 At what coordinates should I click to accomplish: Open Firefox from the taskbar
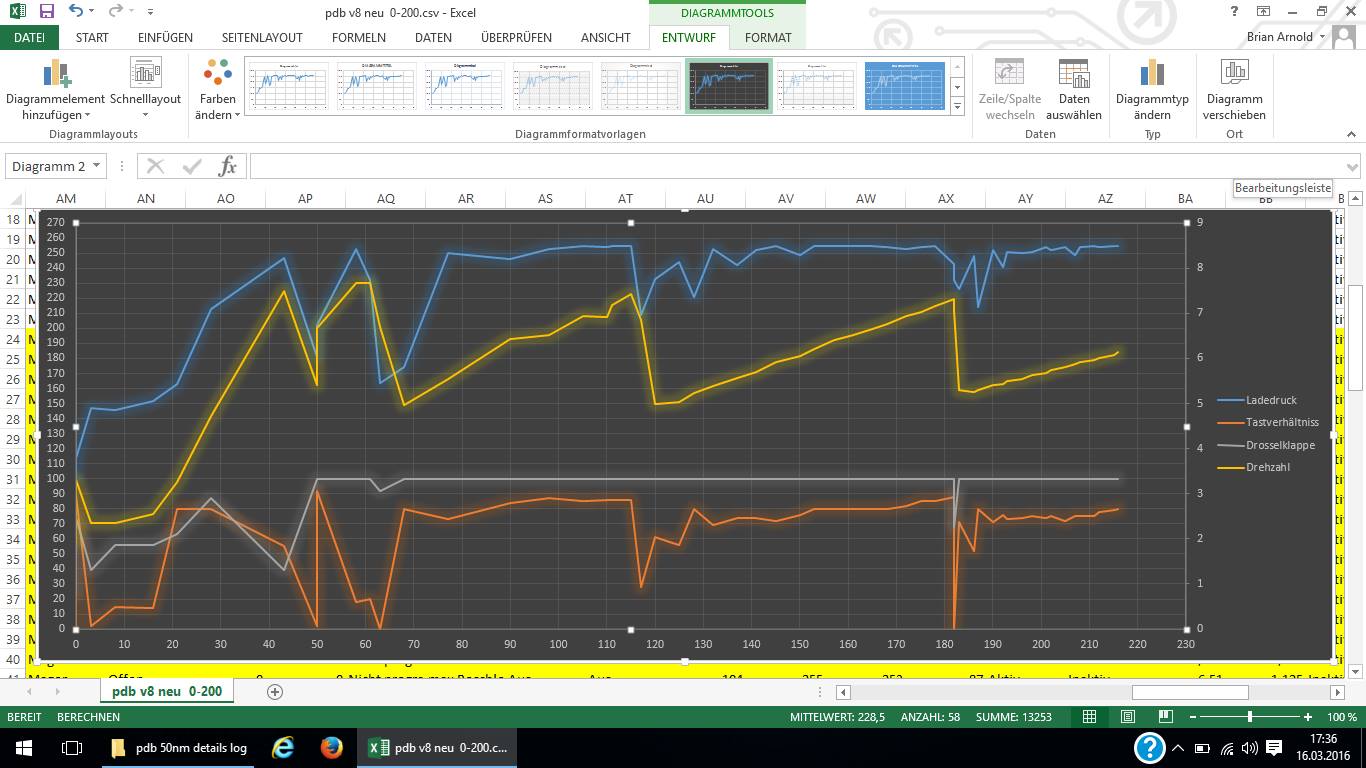tap(331, 748)
